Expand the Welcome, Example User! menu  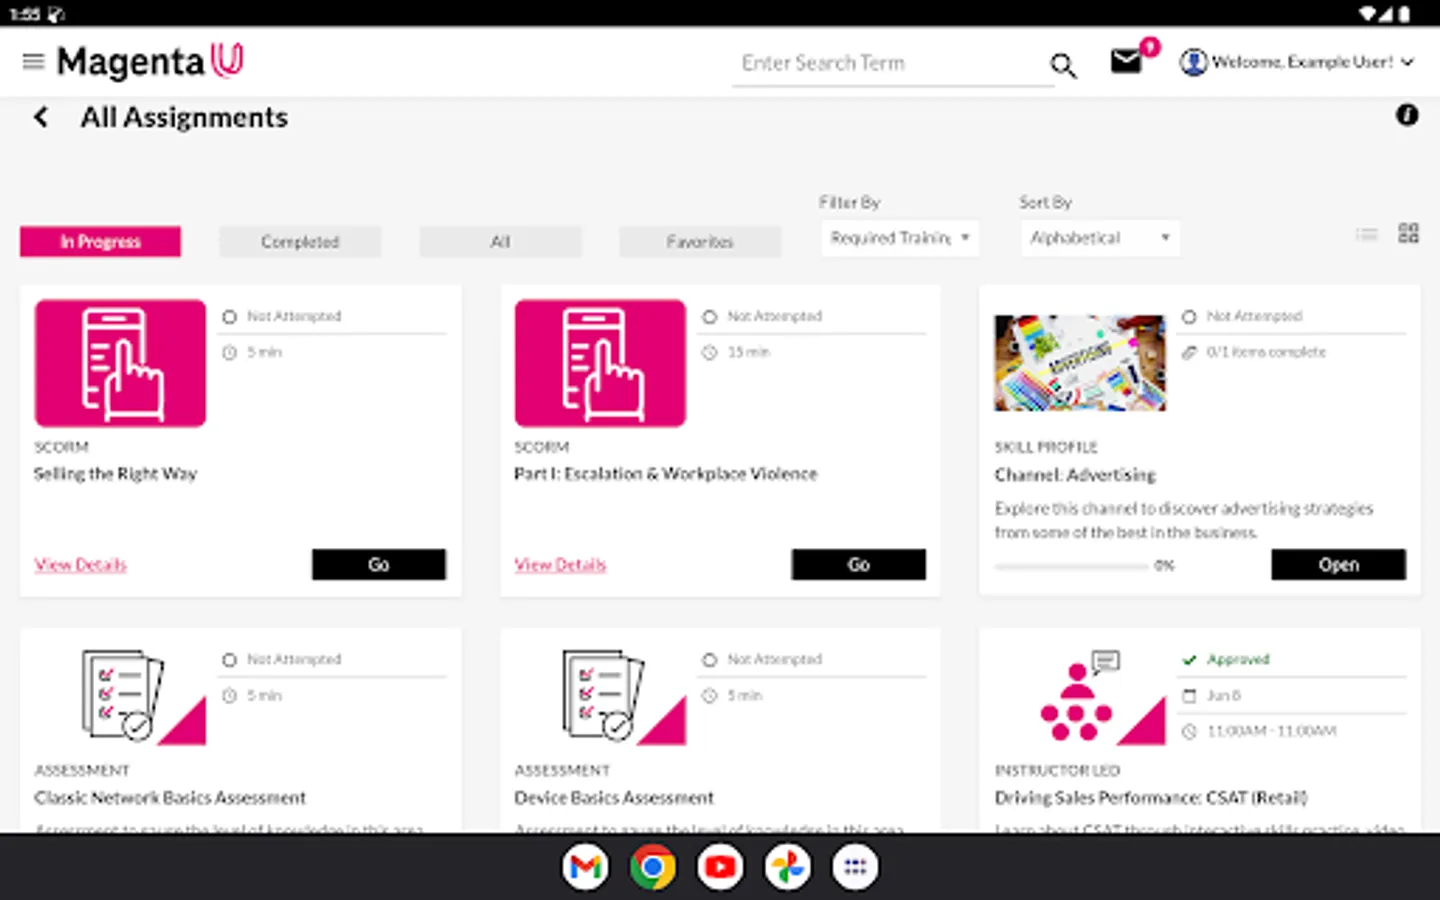[x=1313, y=62]
